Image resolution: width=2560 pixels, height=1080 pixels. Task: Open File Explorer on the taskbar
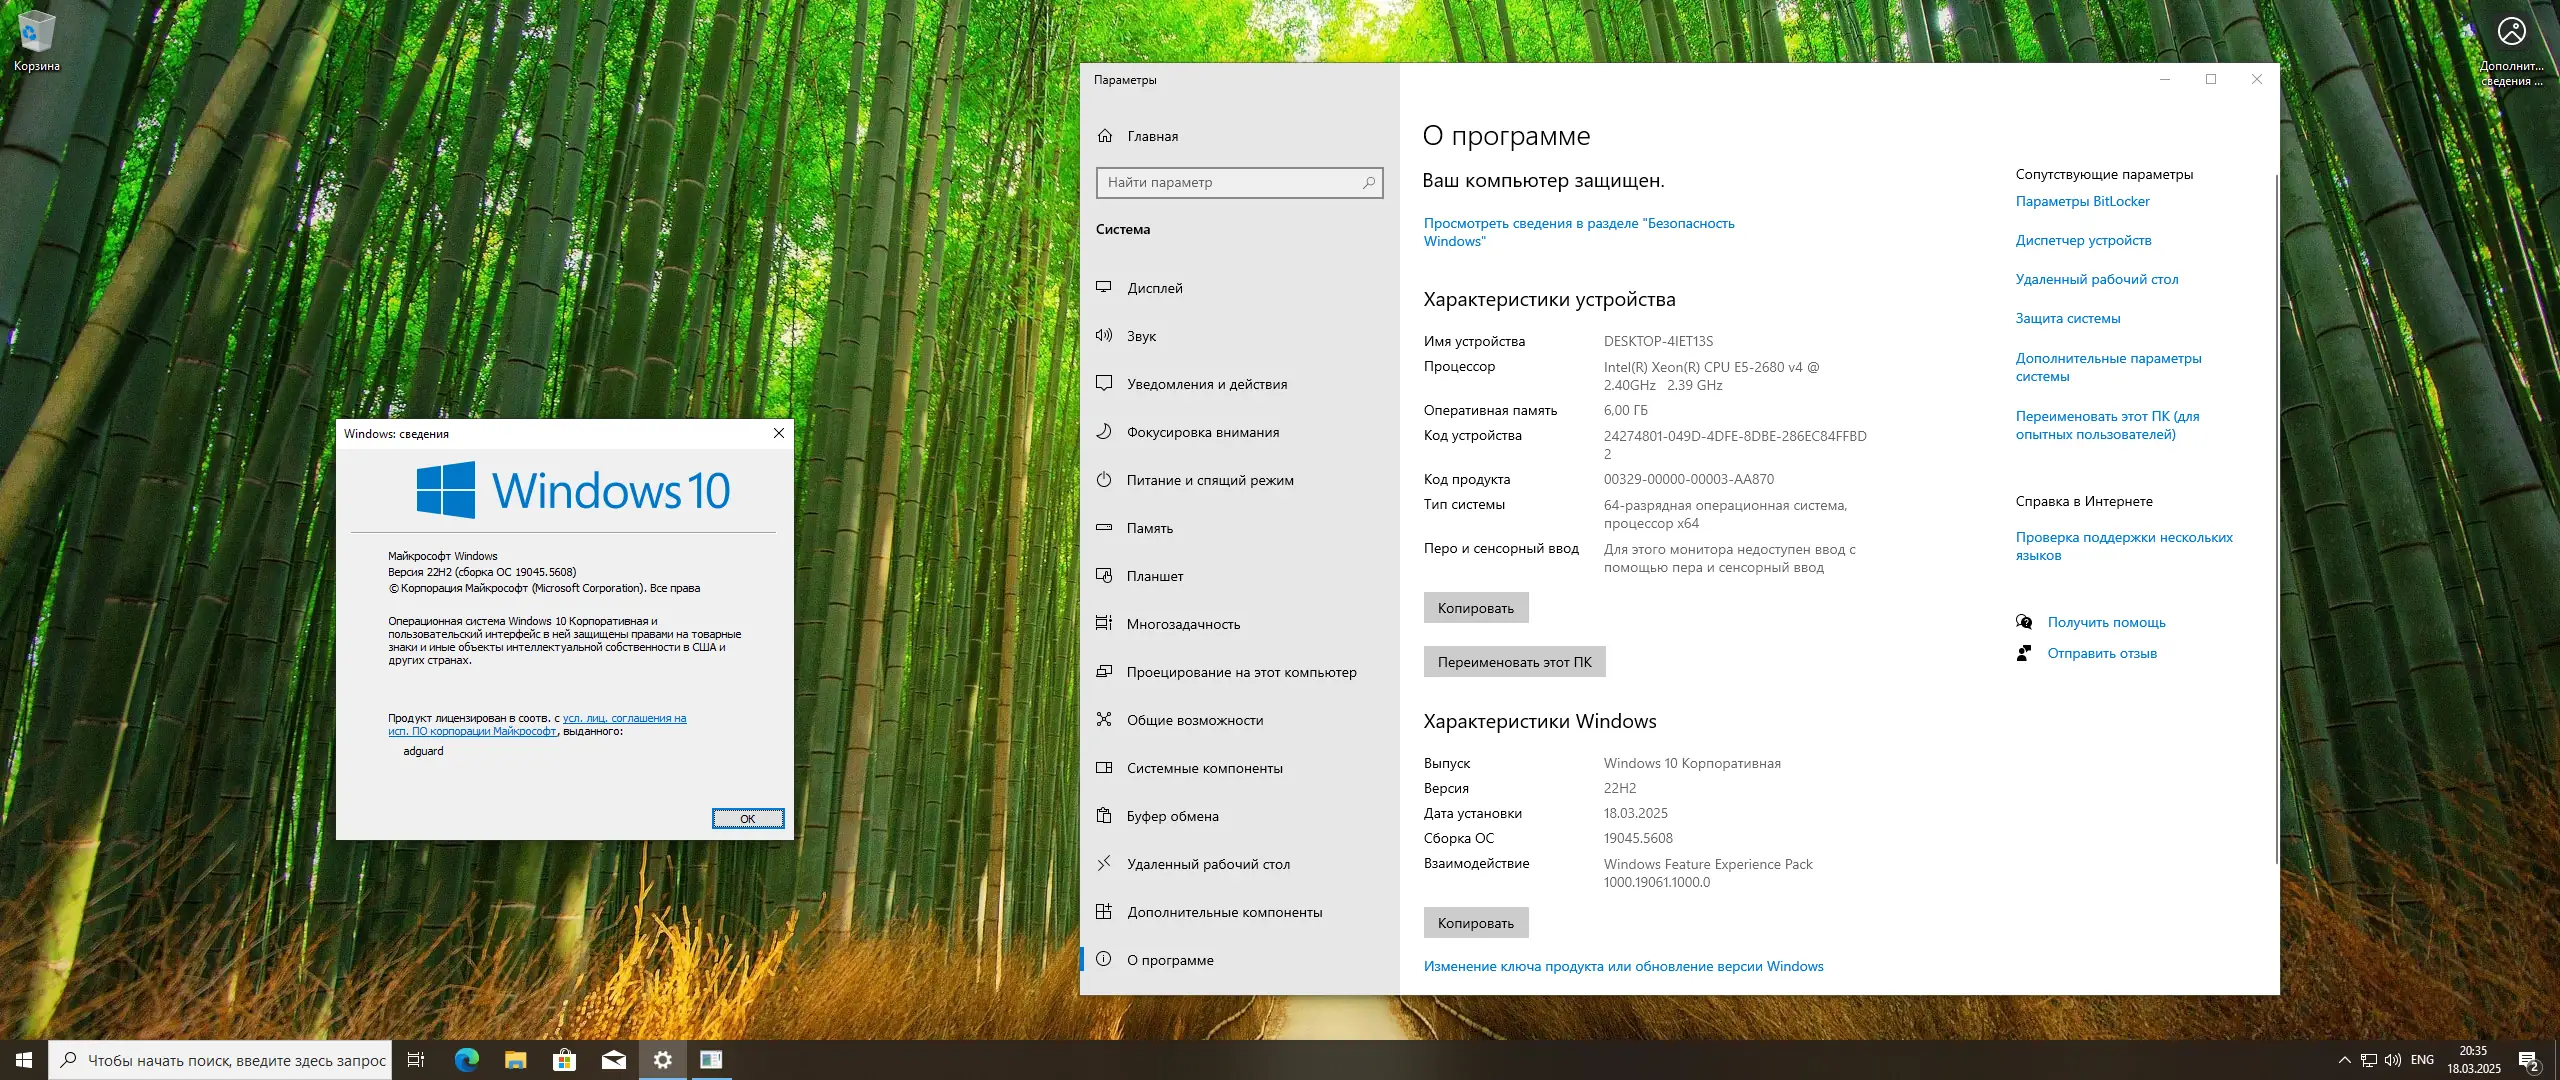click(516, 1060)
